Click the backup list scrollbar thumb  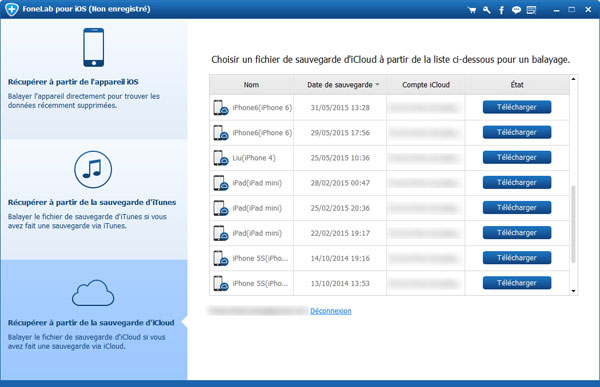[573, 224]
